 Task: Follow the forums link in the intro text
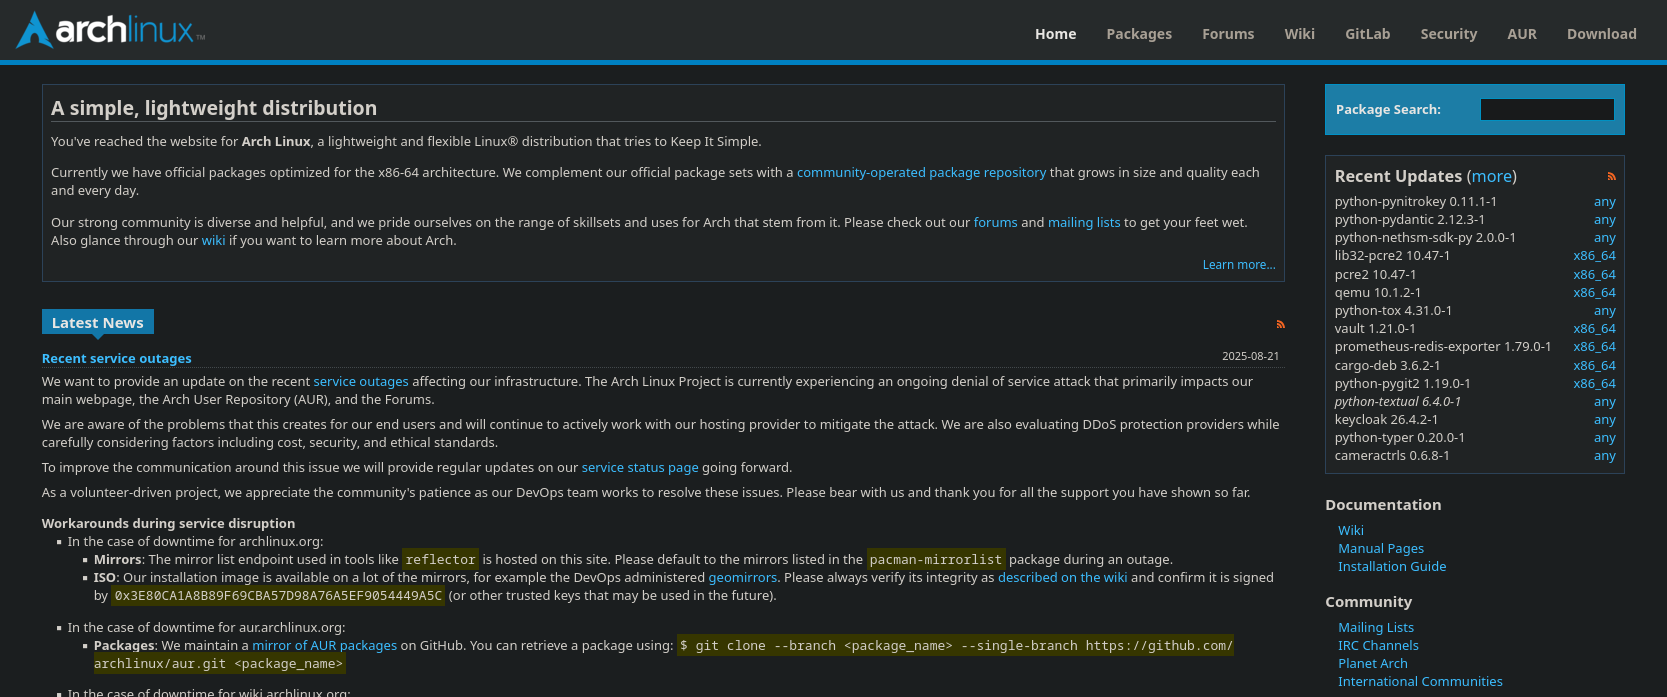(x=995, y=223)
